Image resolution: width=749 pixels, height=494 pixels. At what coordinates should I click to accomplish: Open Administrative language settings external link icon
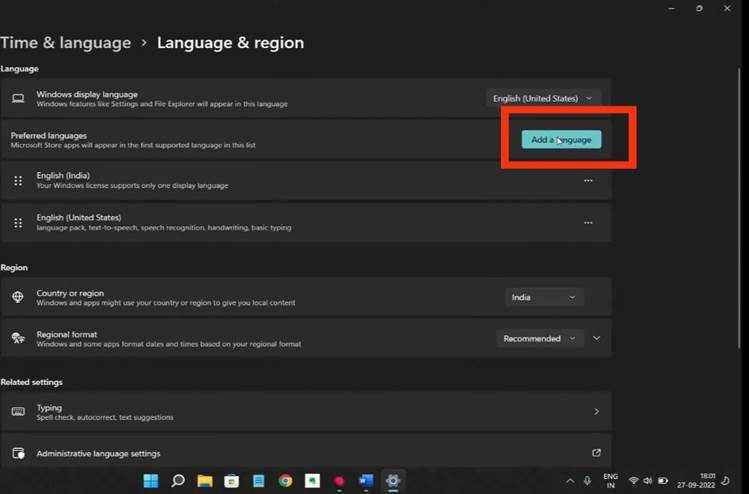pyautogui.click(x=596, y=452)
